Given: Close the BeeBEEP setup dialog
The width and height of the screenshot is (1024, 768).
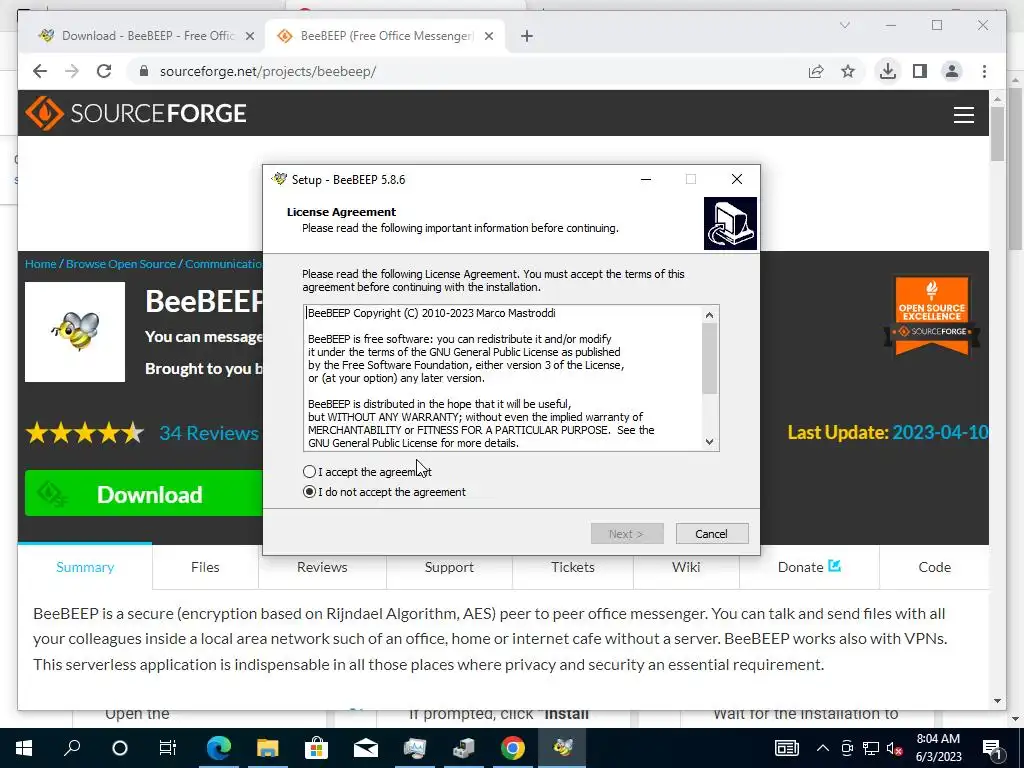Looking at the screenshot, I should [737, 179].
